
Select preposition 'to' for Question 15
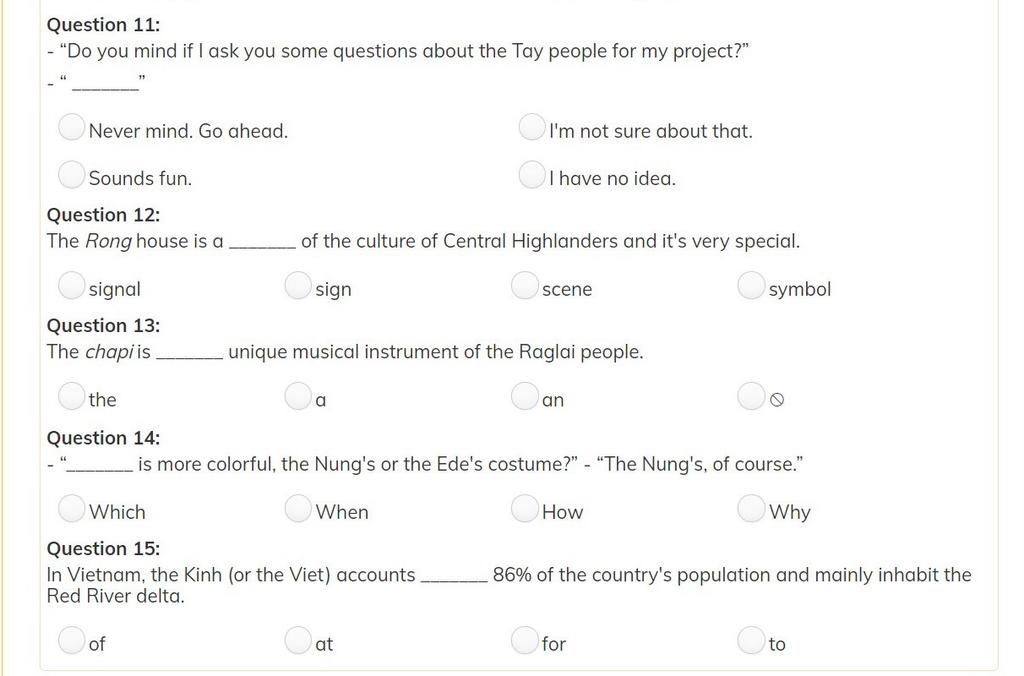point(751,640)
